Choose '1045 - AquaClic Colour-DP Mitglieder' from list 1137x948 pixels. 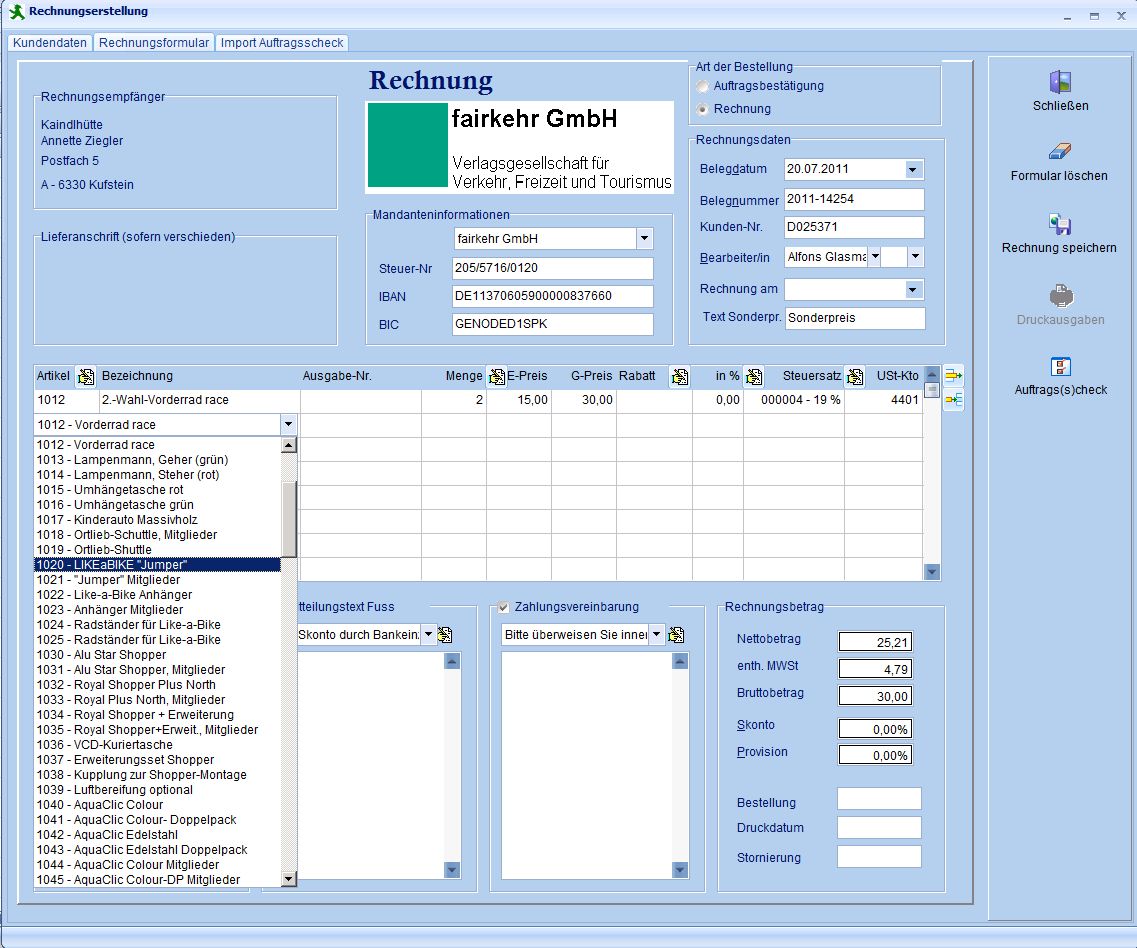157,879
